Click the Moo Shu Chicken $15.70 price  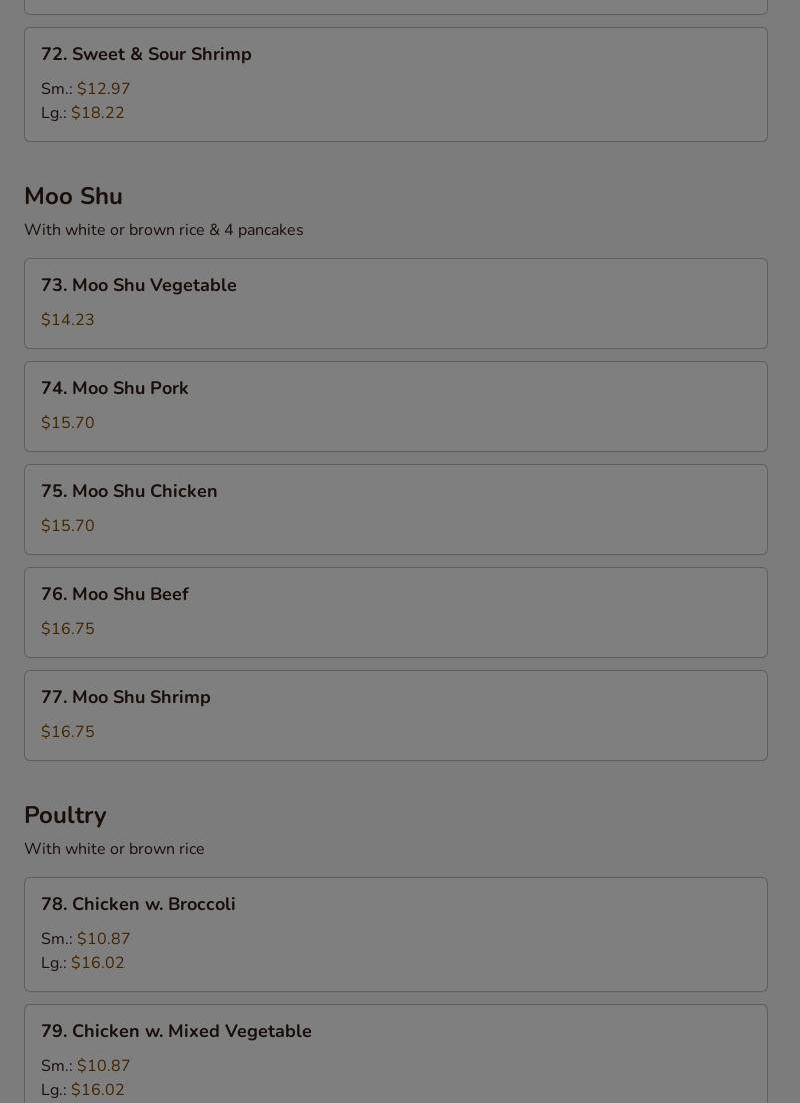[68, 526]
